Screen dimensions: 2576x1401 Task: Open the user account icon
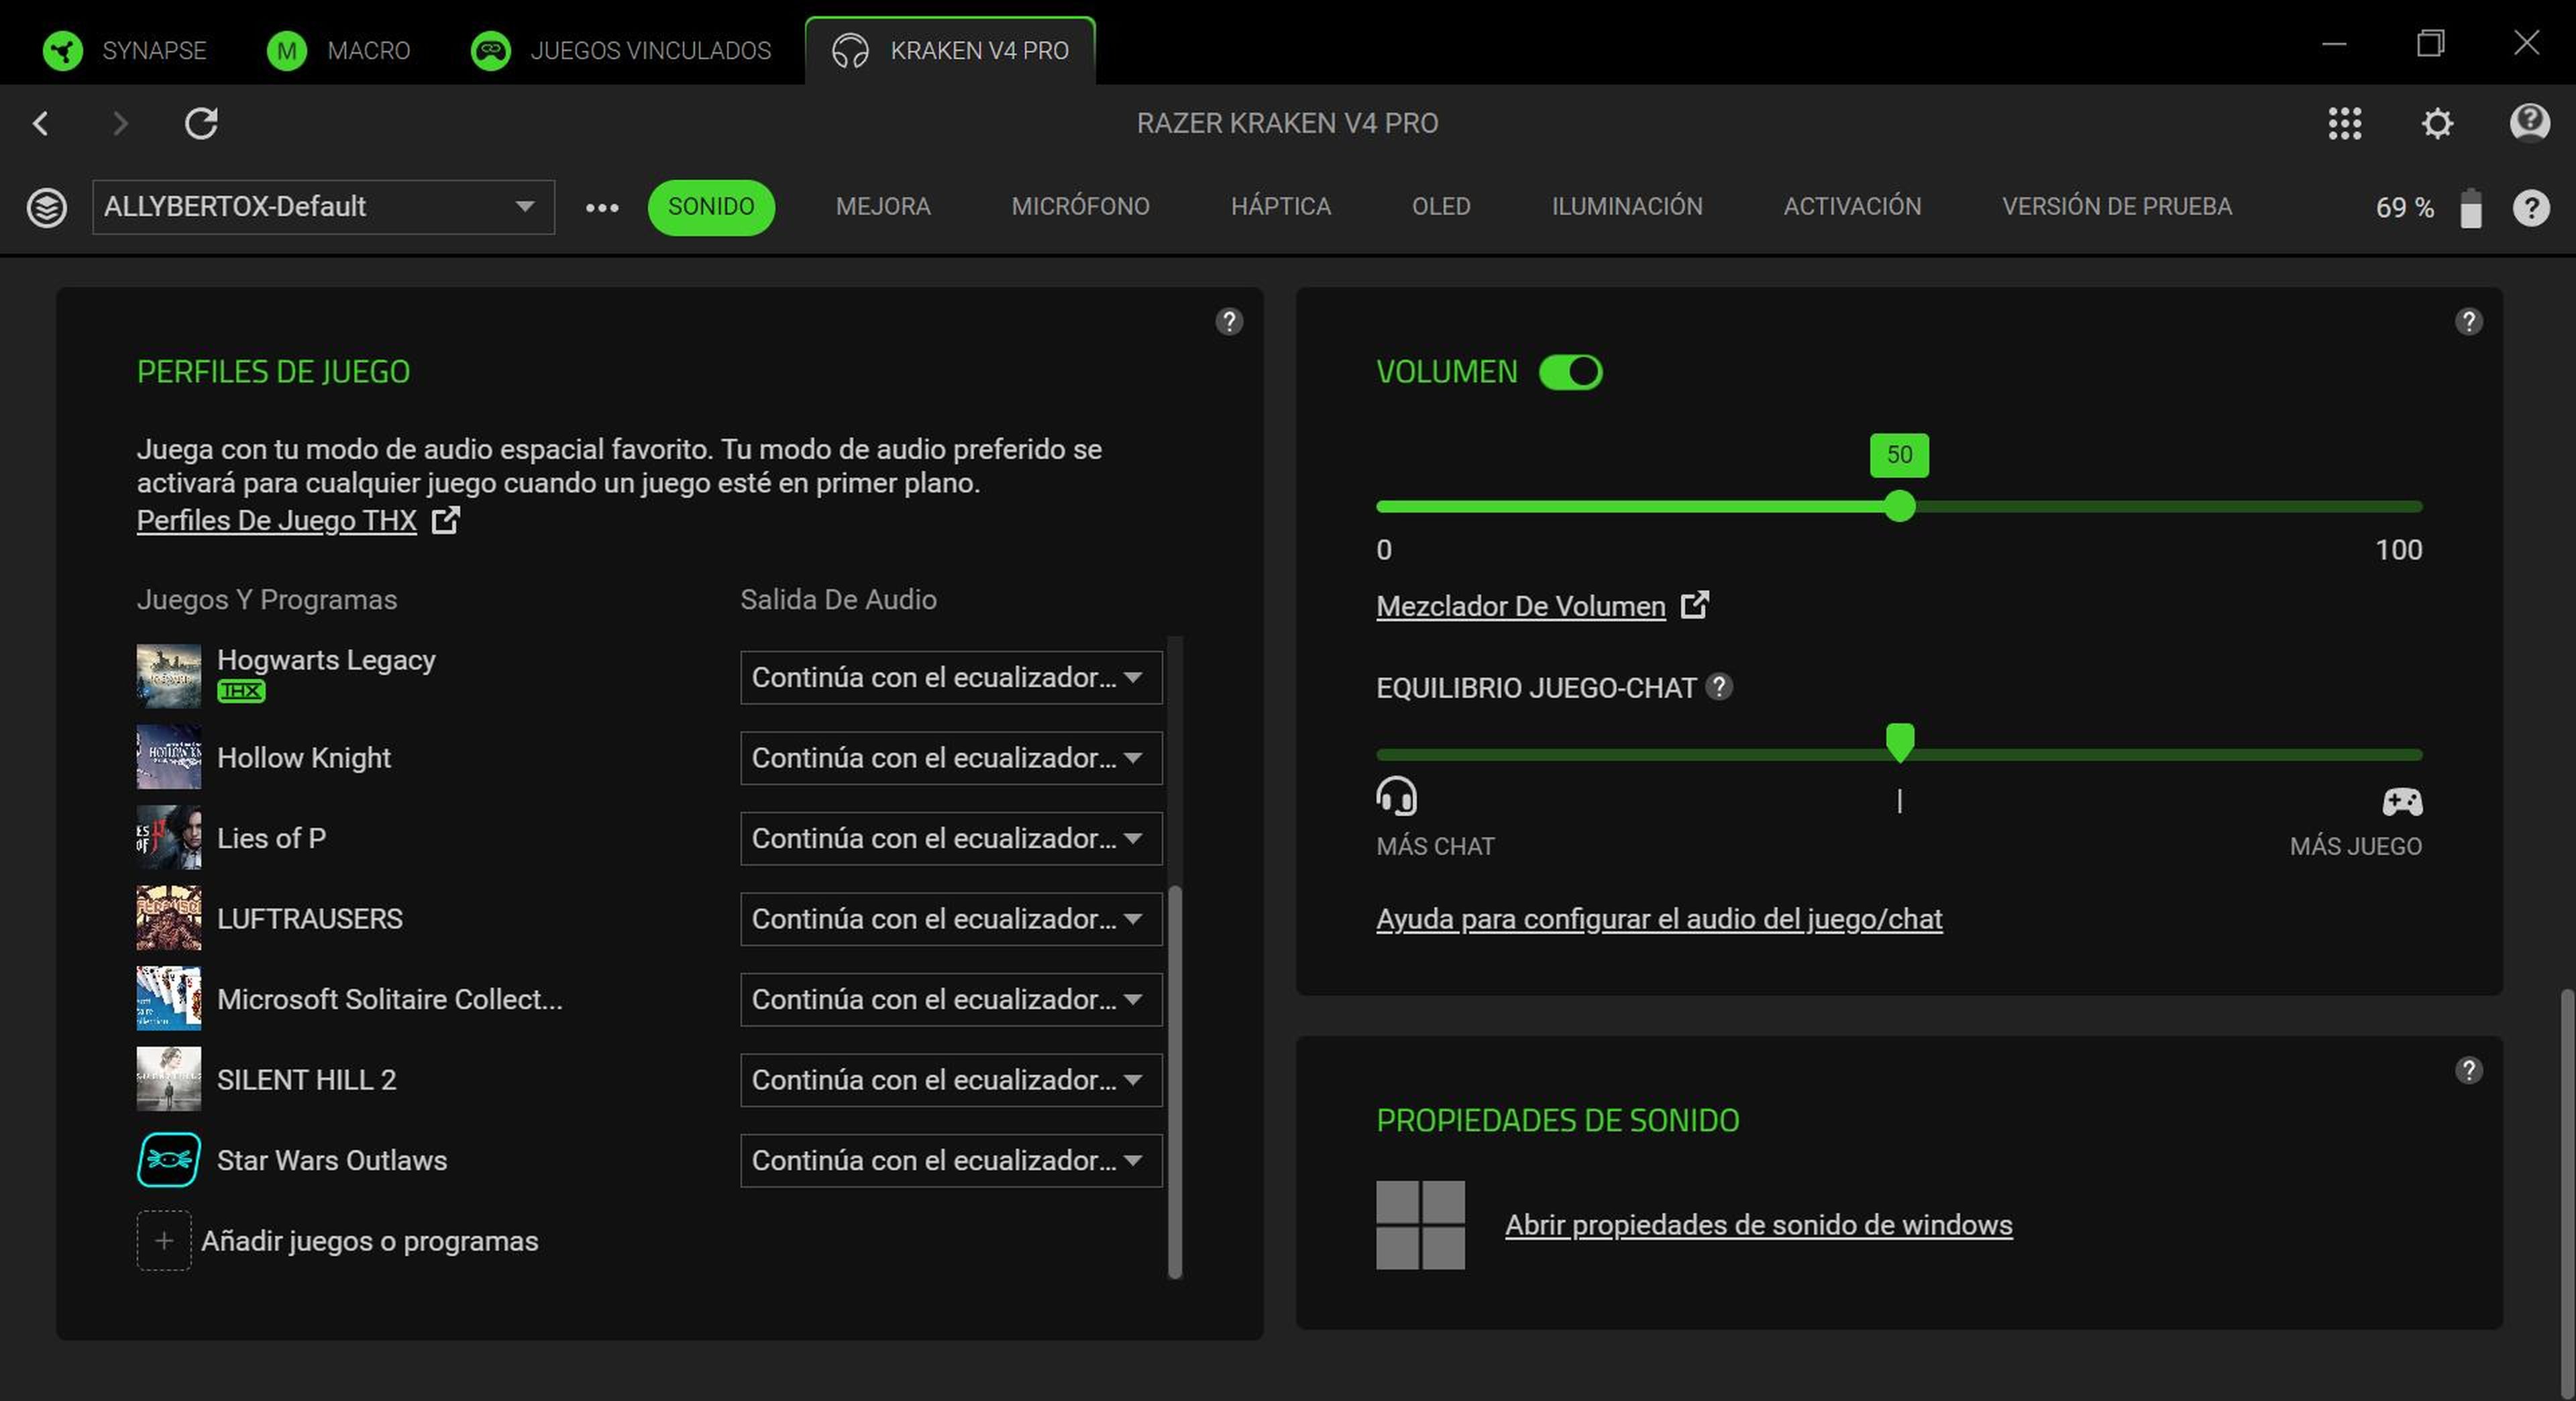point(2529,123)
